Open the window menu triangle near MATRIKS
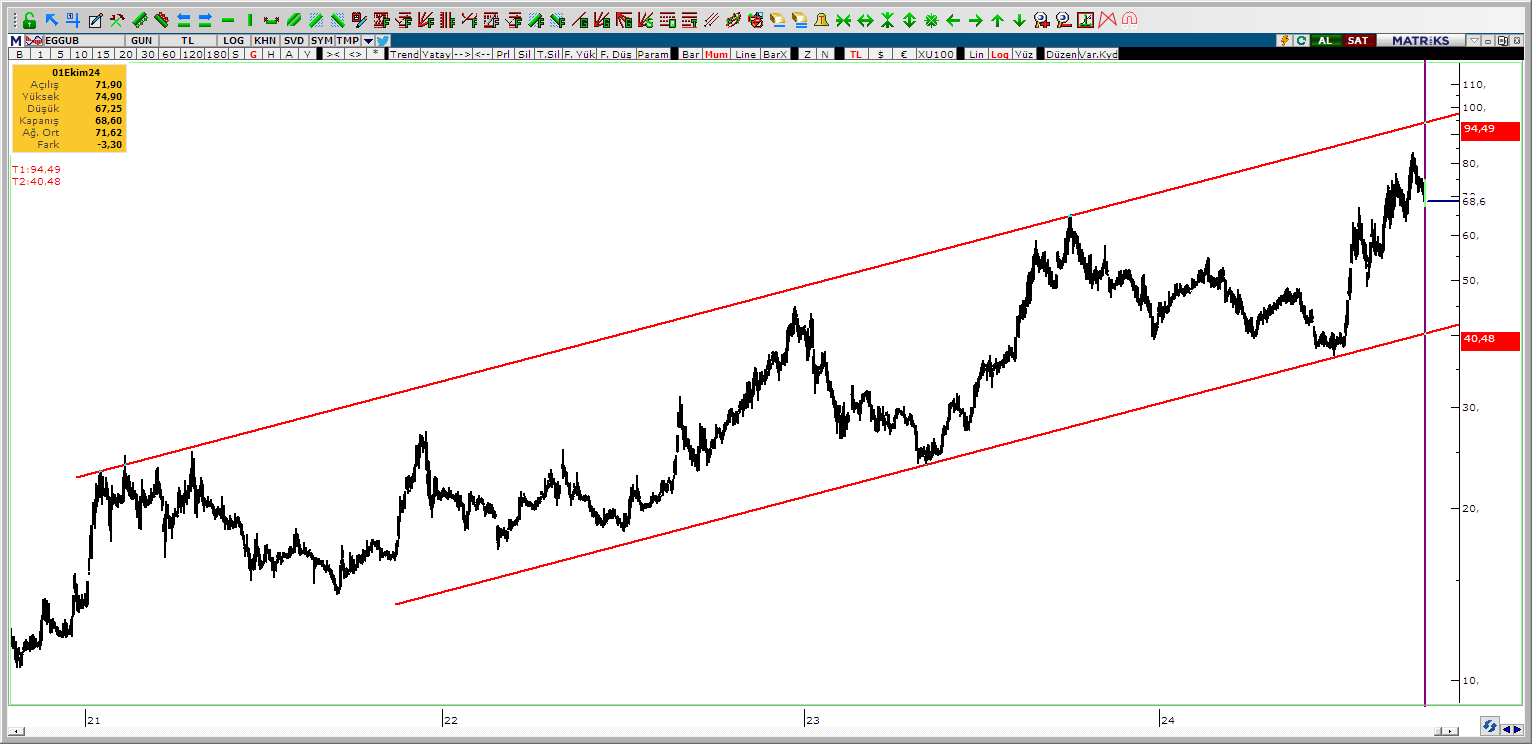The height and width of the screenshot is (744, 1532). 1473,40
